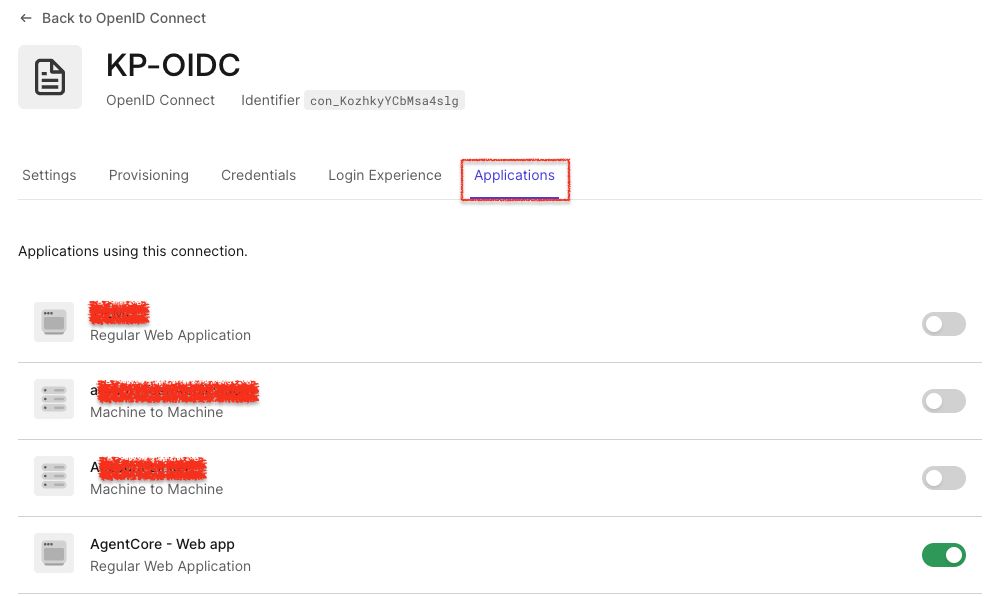Click the KP-OIDC connection document icon
Viewport: 992px width, 597px height.
coord(50,76)
